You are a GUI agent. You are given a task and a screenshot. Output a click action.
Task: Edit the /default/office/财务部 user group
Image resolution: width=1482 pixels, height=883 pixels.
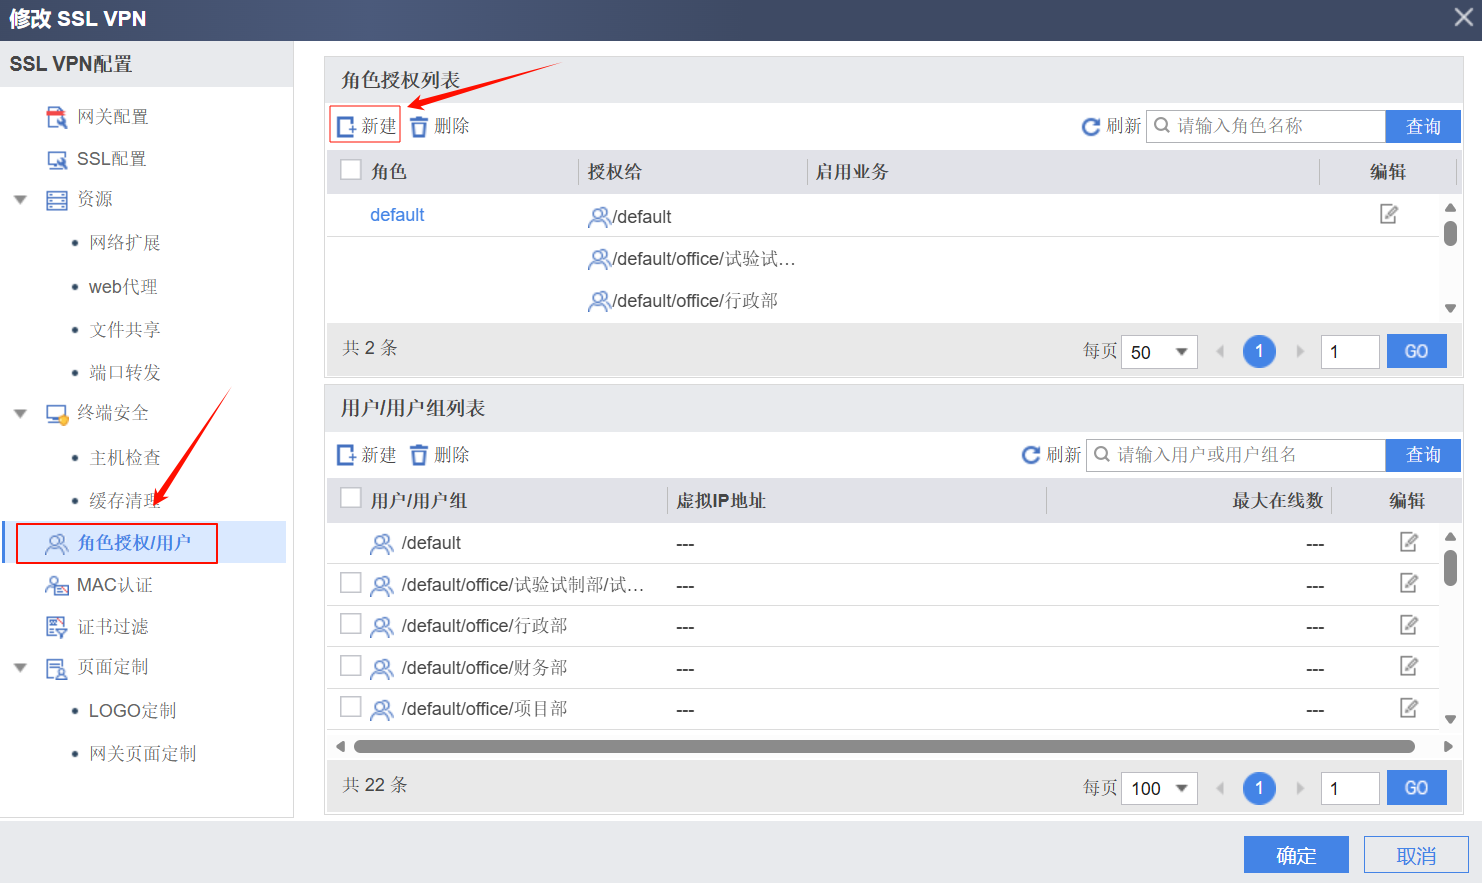(1409, 666)
